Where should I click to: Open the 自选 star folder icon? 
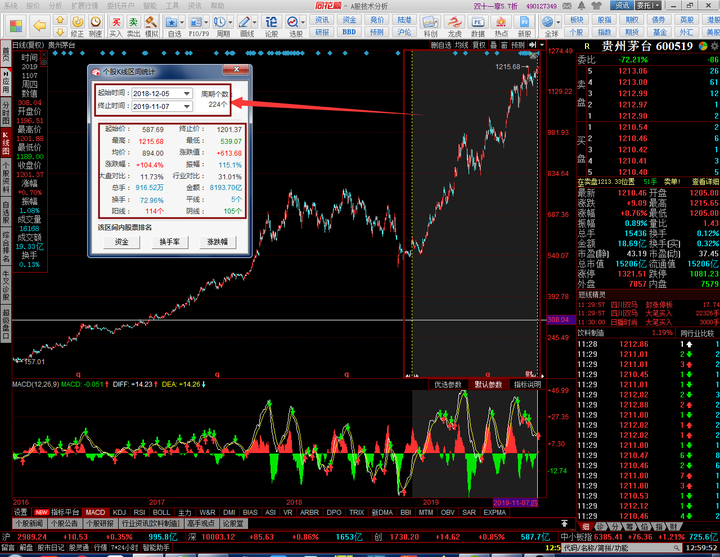tap(171, 22)
